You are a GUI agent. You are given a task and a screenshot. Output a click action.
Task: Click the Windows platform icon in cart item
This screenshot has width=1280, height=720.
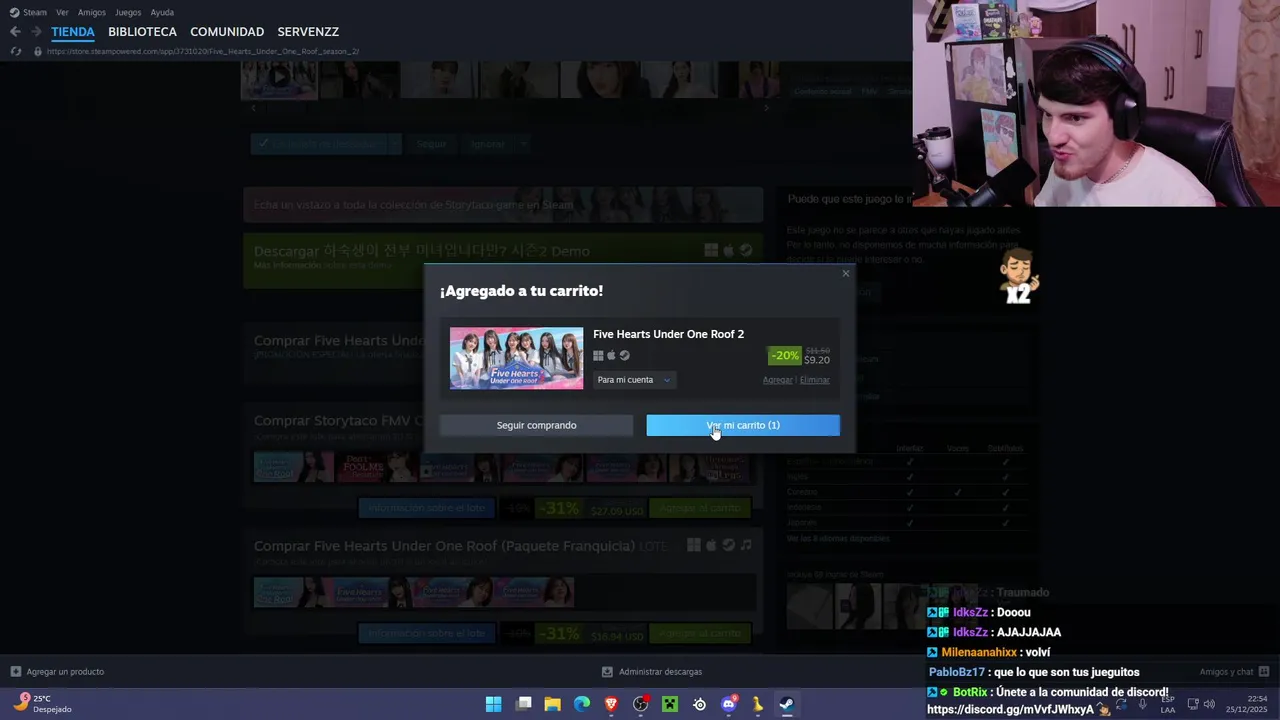point(598,356)
